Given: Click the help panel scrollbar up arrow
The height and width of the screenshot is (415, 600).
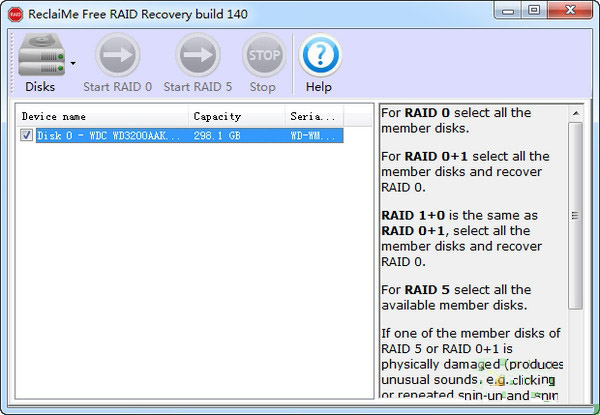Looking at the screenshot, I should tap(575, 110).
